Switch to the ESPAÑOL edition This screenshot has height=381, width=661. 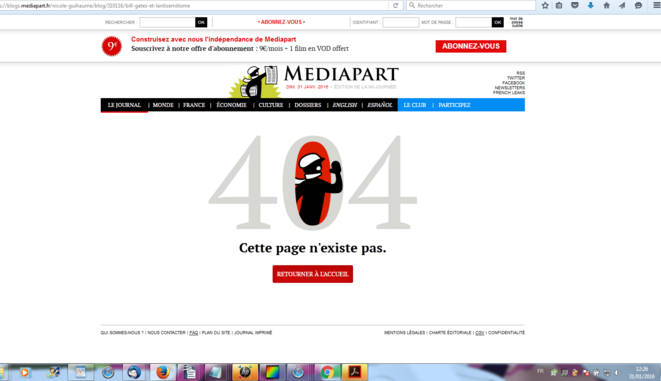[x=379, y=105]
